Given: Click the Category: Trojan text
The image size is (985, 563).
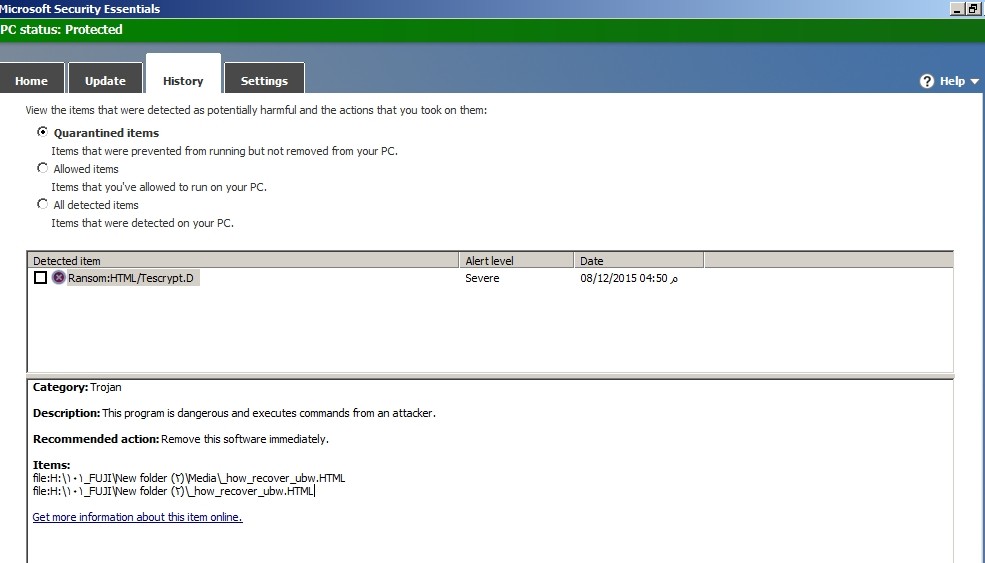Looking at the screenshot, I should [x=77, y=387].
